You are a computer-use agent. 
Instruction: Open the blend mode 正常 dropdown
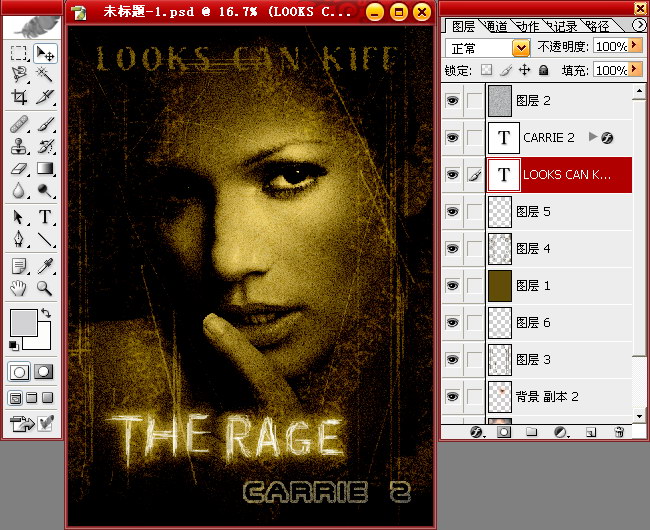click(521, 48)
